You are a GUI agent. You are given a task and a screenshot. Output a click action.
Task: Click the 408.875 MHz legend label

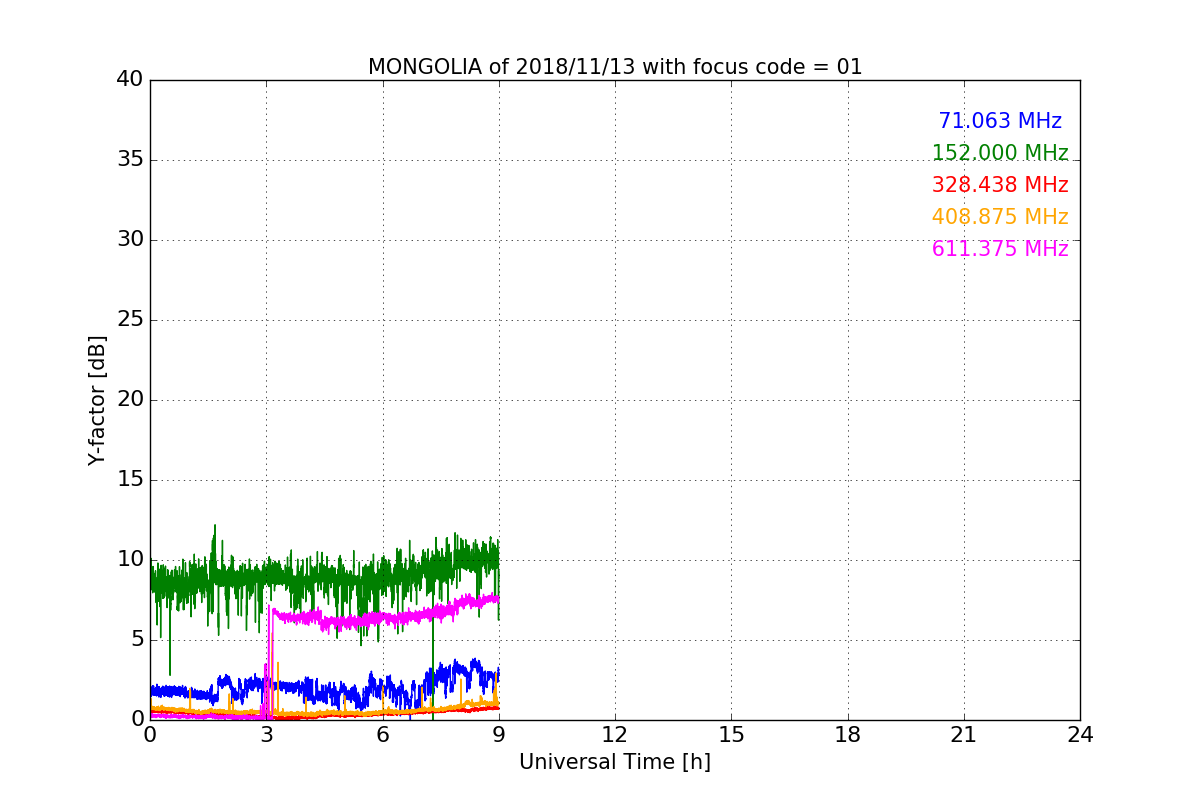click(1000, 217)
